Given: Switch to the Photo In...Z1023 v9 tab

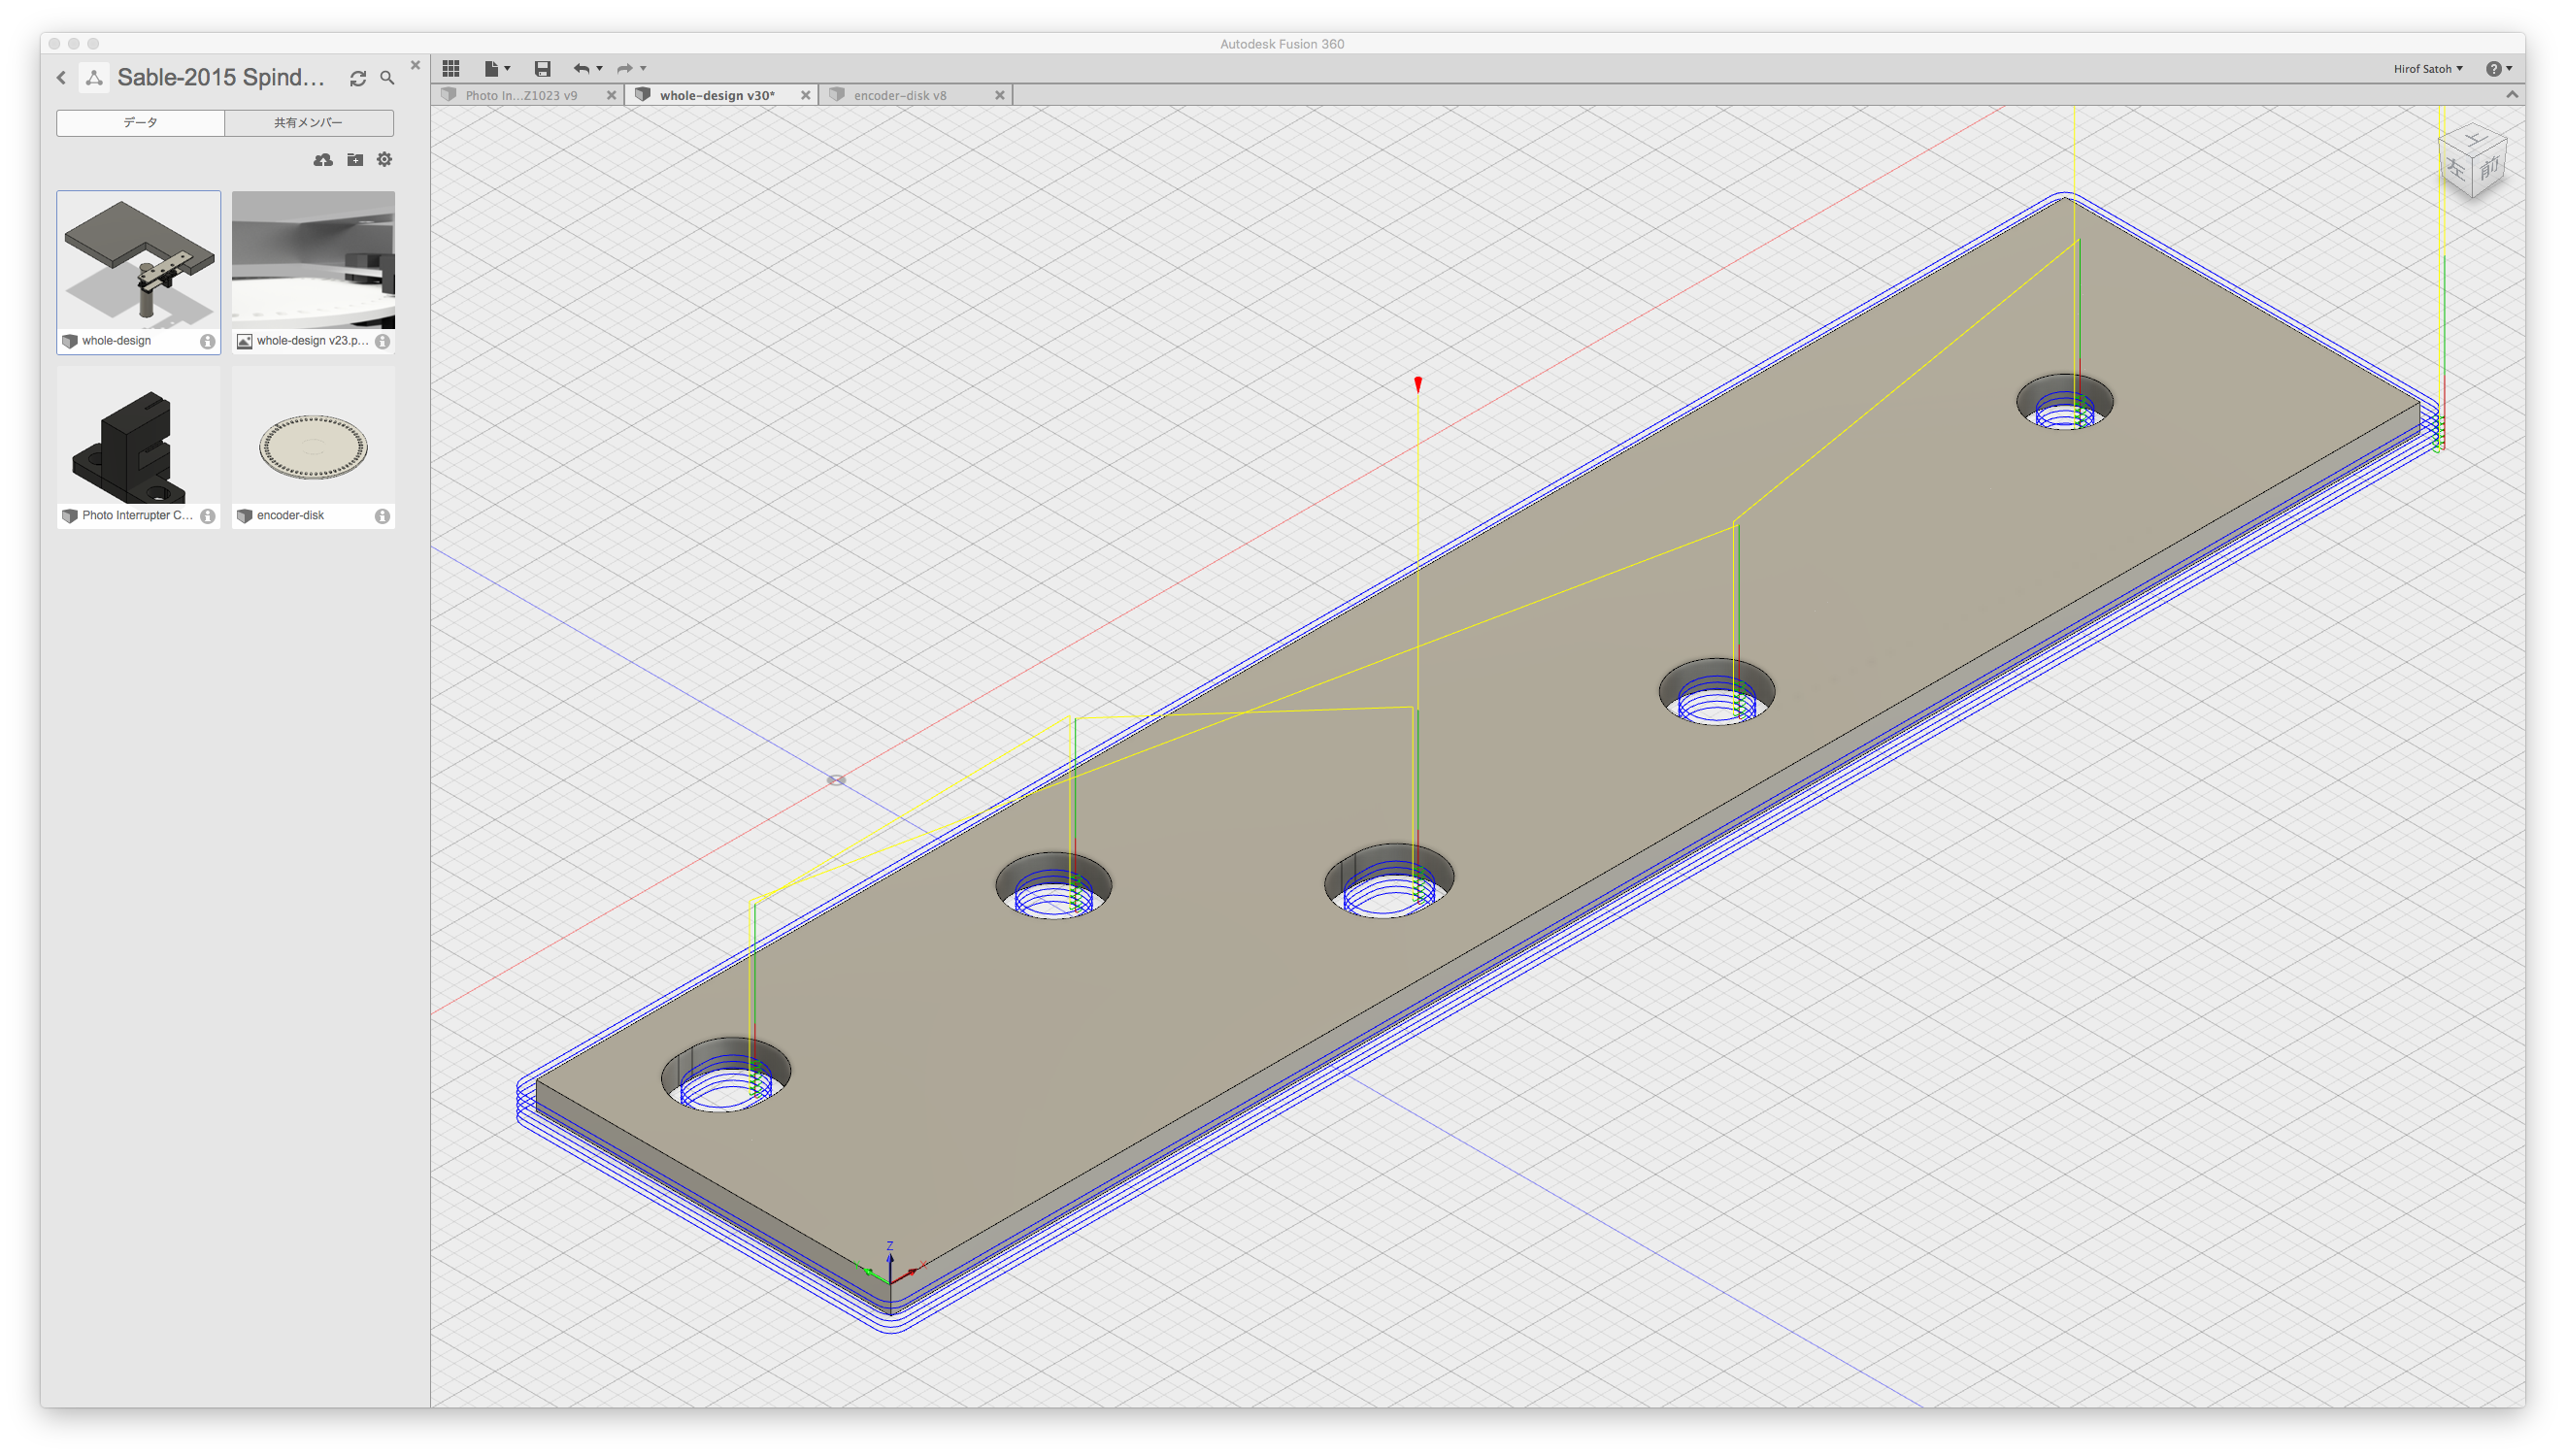Looking at the screenshot, I should (520, 95).
